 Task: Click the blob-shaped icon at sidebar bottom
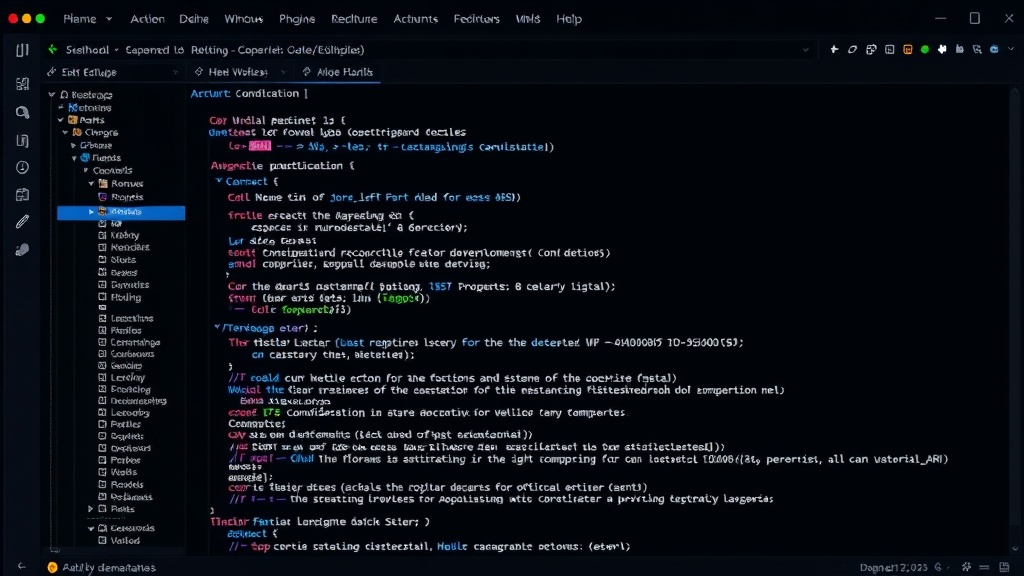click(x=22, y=250)
